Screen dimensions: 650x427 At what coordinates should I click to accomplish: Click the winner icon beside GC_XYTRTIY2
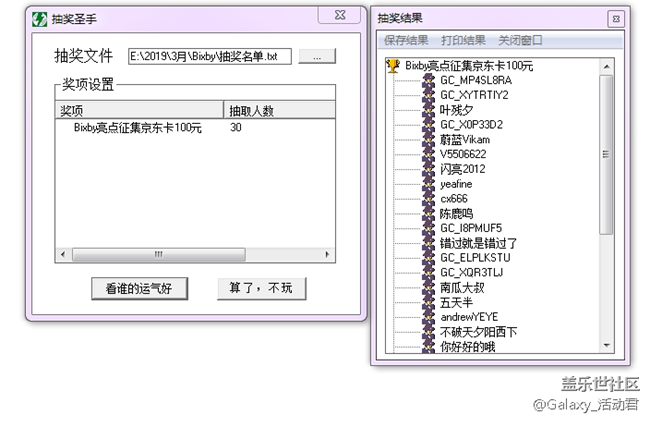428,95
